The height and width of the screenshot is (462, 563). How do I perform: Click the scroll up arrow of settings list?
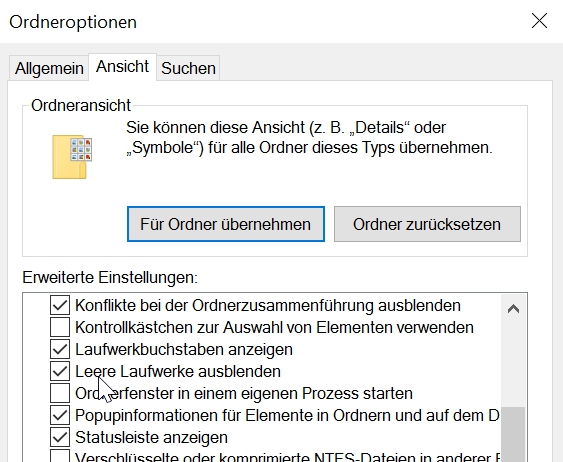pos(513,309)
